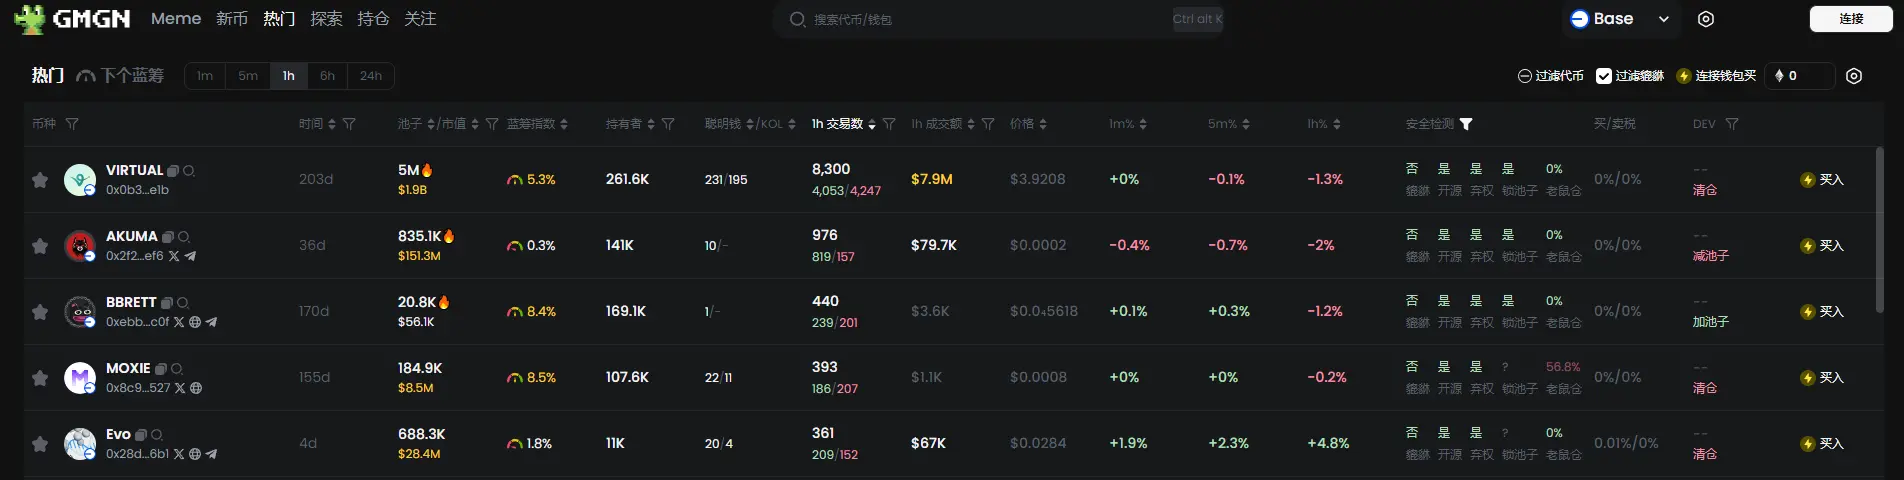Image resolution: width=1904 pixels, height=480 pixels.
Task: Click 买入 button for the Evo row
Action: tap(1822, 444)
